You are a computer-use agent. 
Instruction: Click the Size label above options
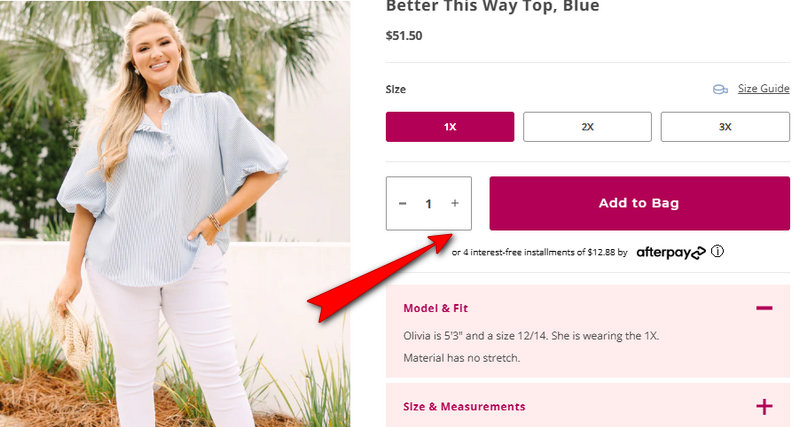pyautogui.click(x=395, y=89)
